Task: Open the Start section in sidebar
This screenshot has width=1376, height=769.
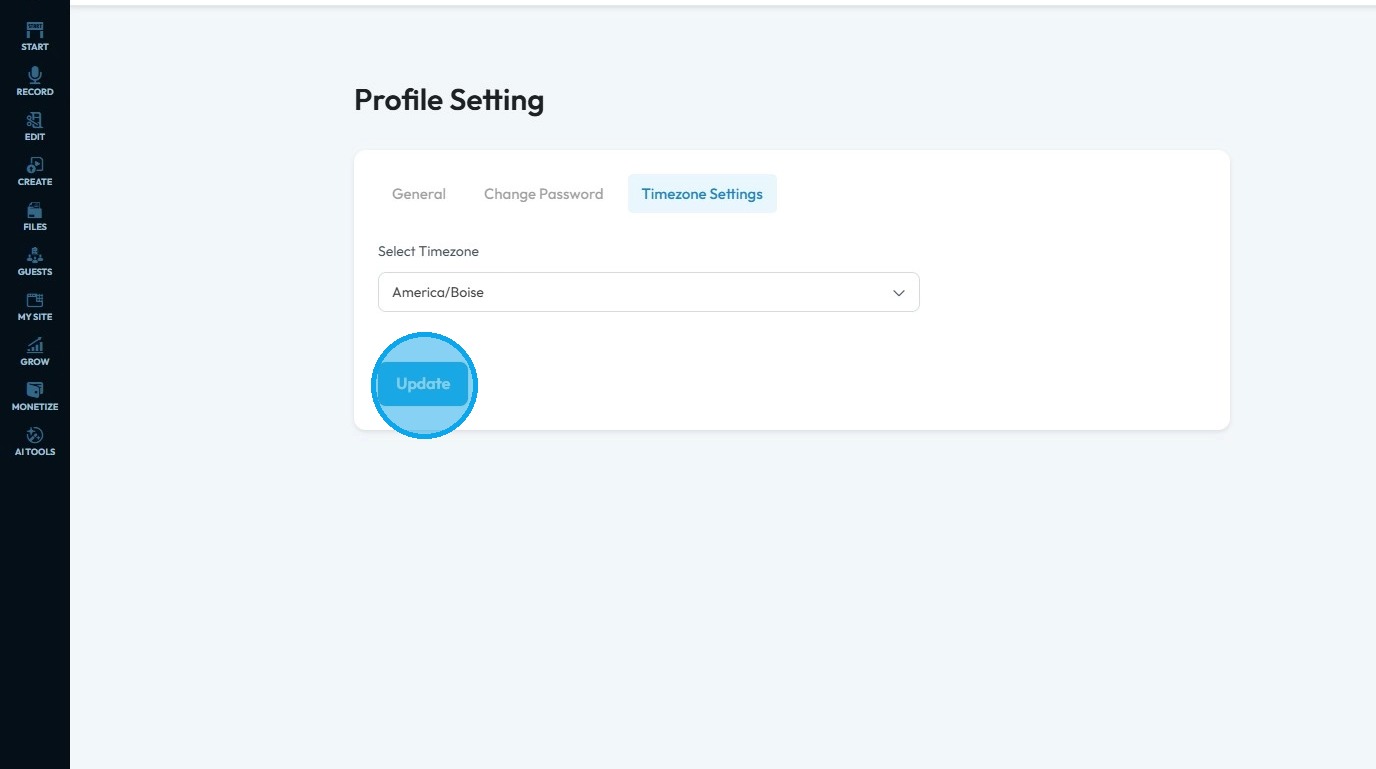Action: coord(35,36)
